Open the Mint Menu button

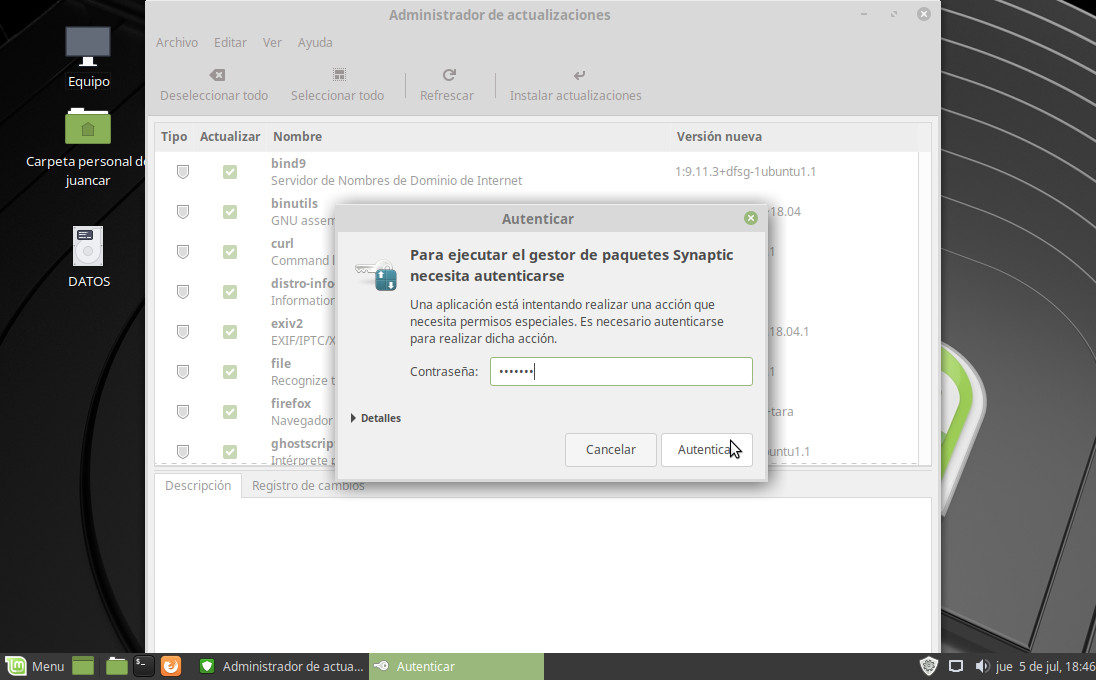(35, 666)
